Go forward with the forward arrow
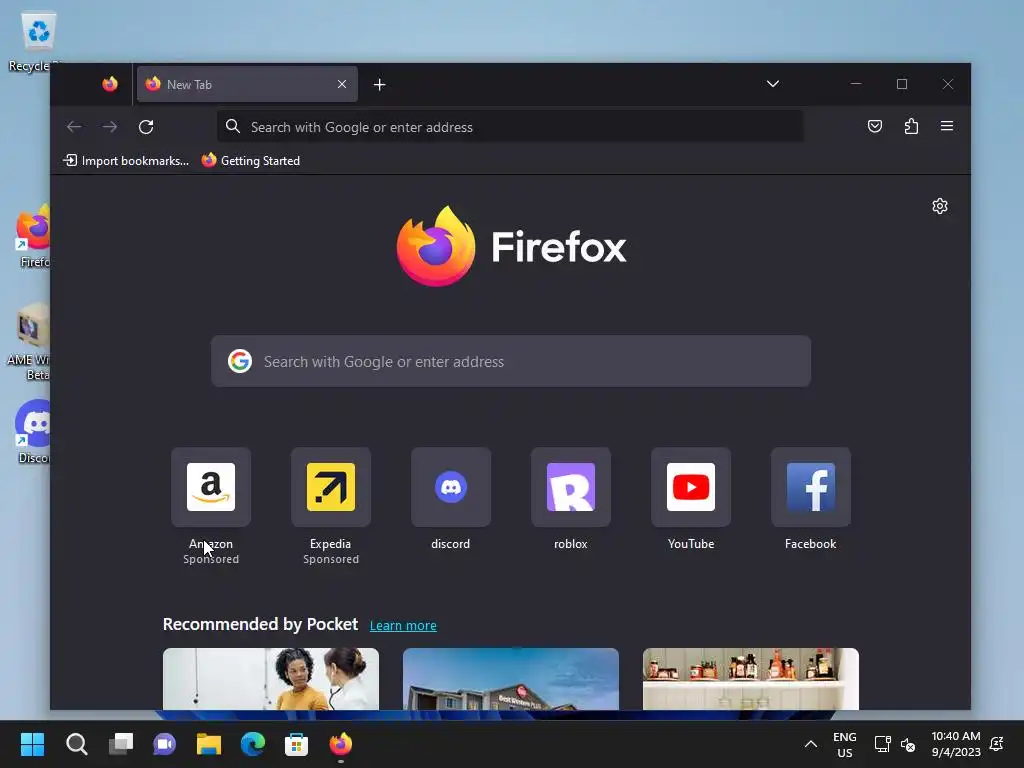The height and width of the screenshot is (768, 1024). tap(110, 127)
